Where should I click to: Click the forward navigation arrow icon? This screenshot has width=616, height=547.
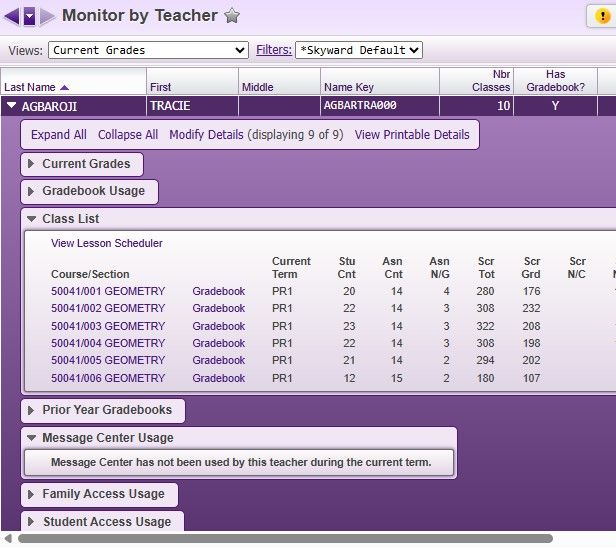[47, 15]
